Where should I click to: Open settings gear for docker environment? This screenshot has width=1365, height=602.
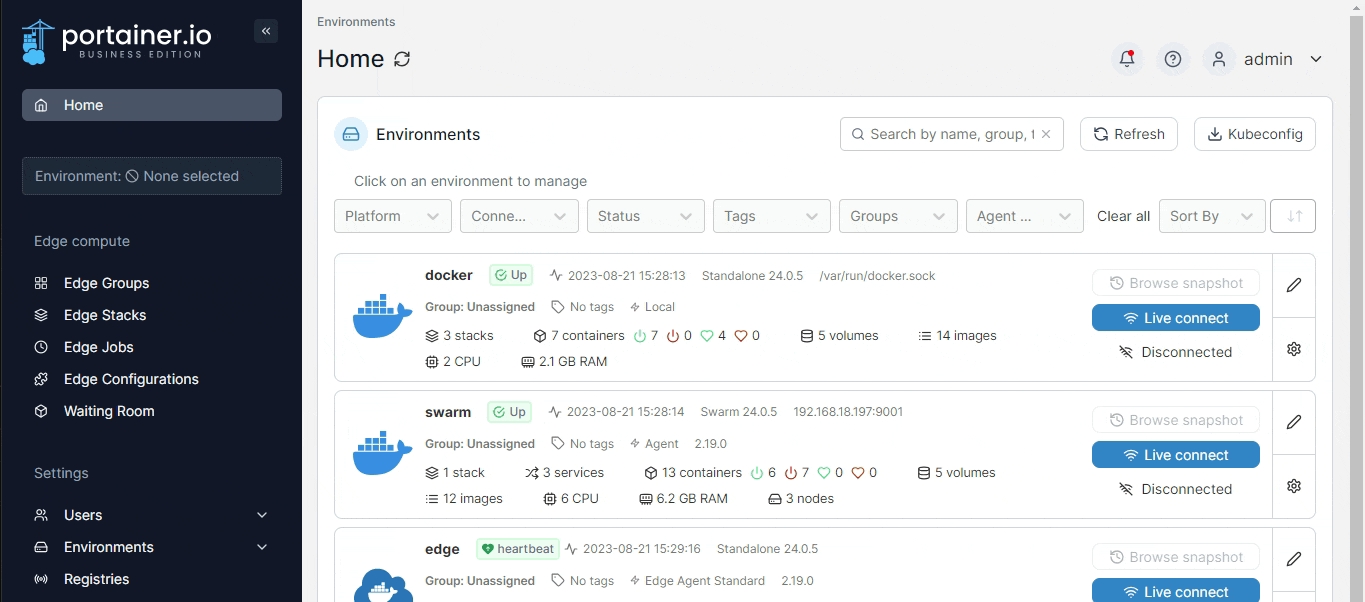click(x=1293, y=349)
